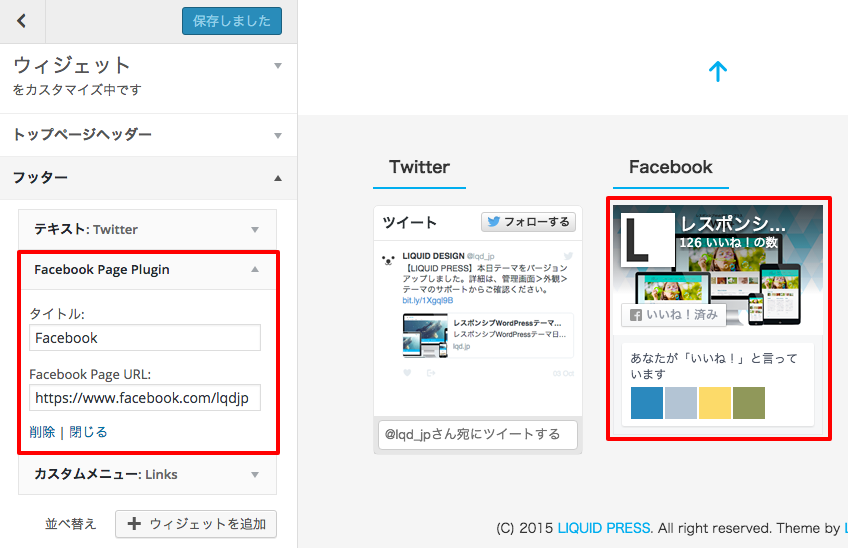Screen dimensions: 848x548
Task: Click the blue scroll-to-top arrow
Action: click(x=718, y=71)
